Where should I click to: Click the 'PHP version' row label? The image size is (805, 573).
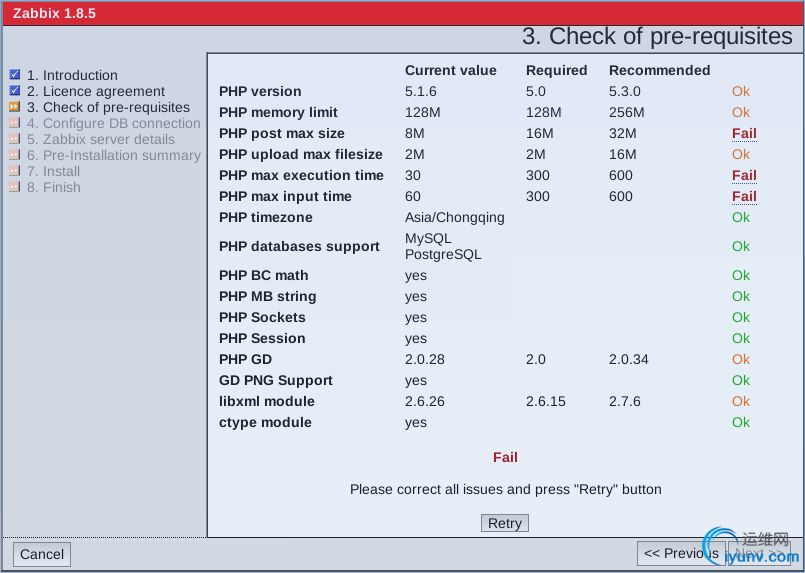pyautogui.click(x=260, y=91)
